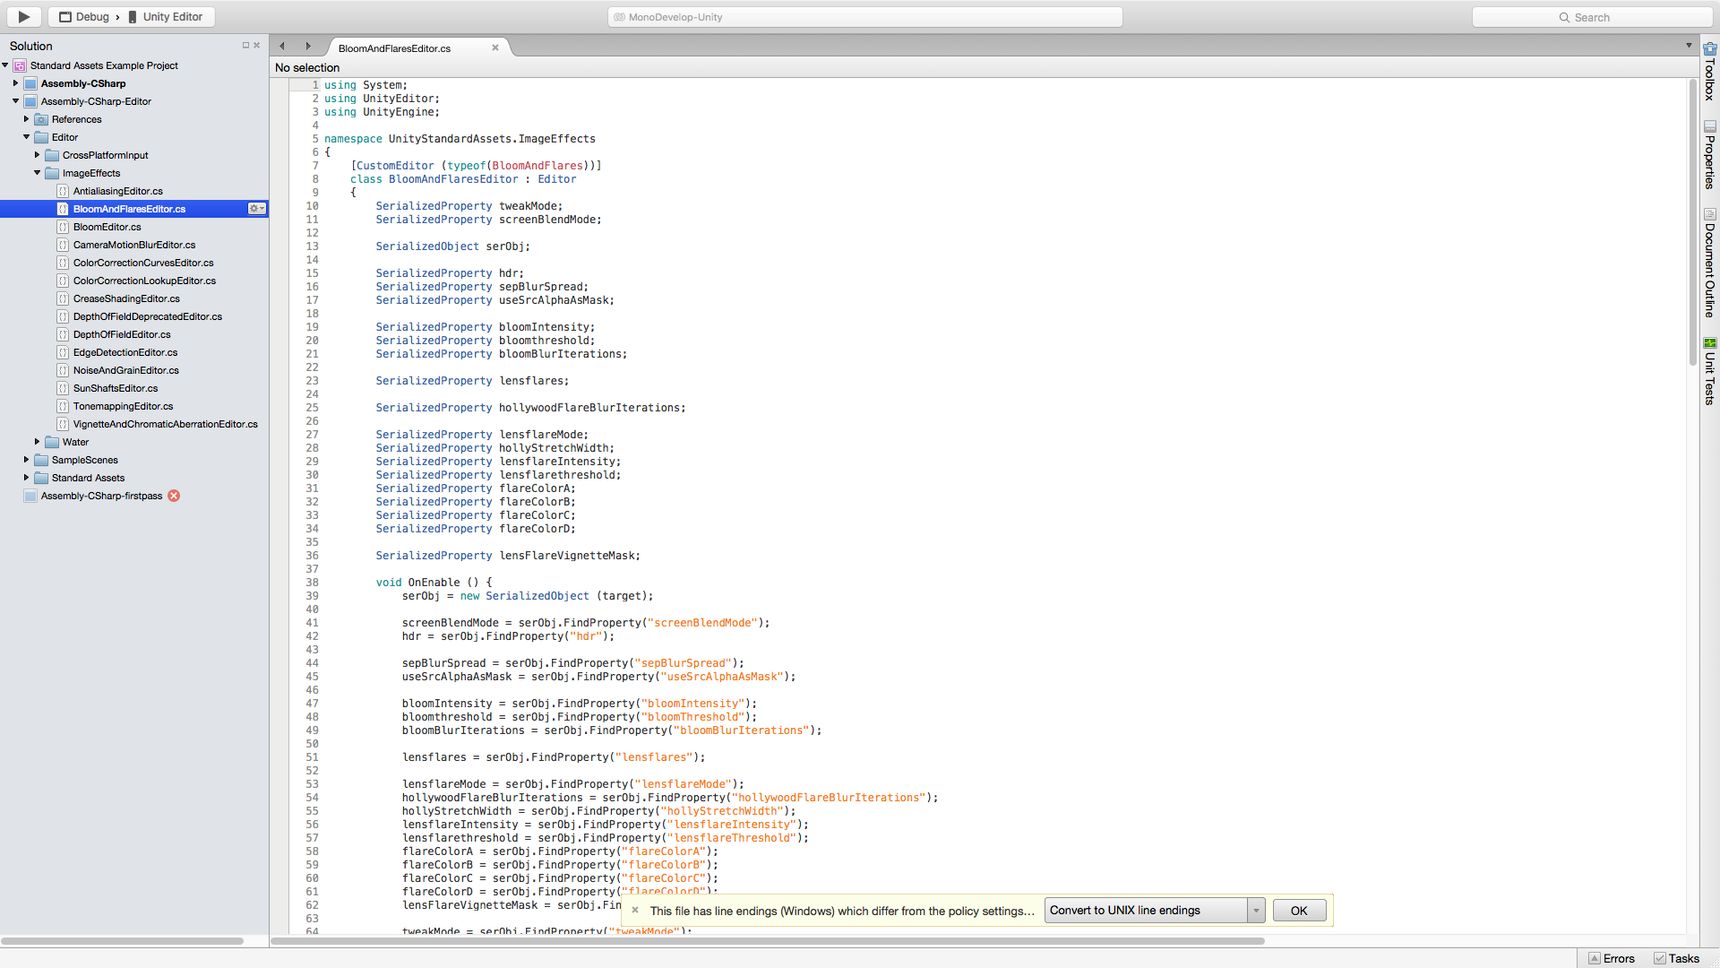Open VignetteAndChromaticAberrationEditor.cs file
This screenshot has width=1720, height=968.
pyautogui.click(x=165, y=425)
